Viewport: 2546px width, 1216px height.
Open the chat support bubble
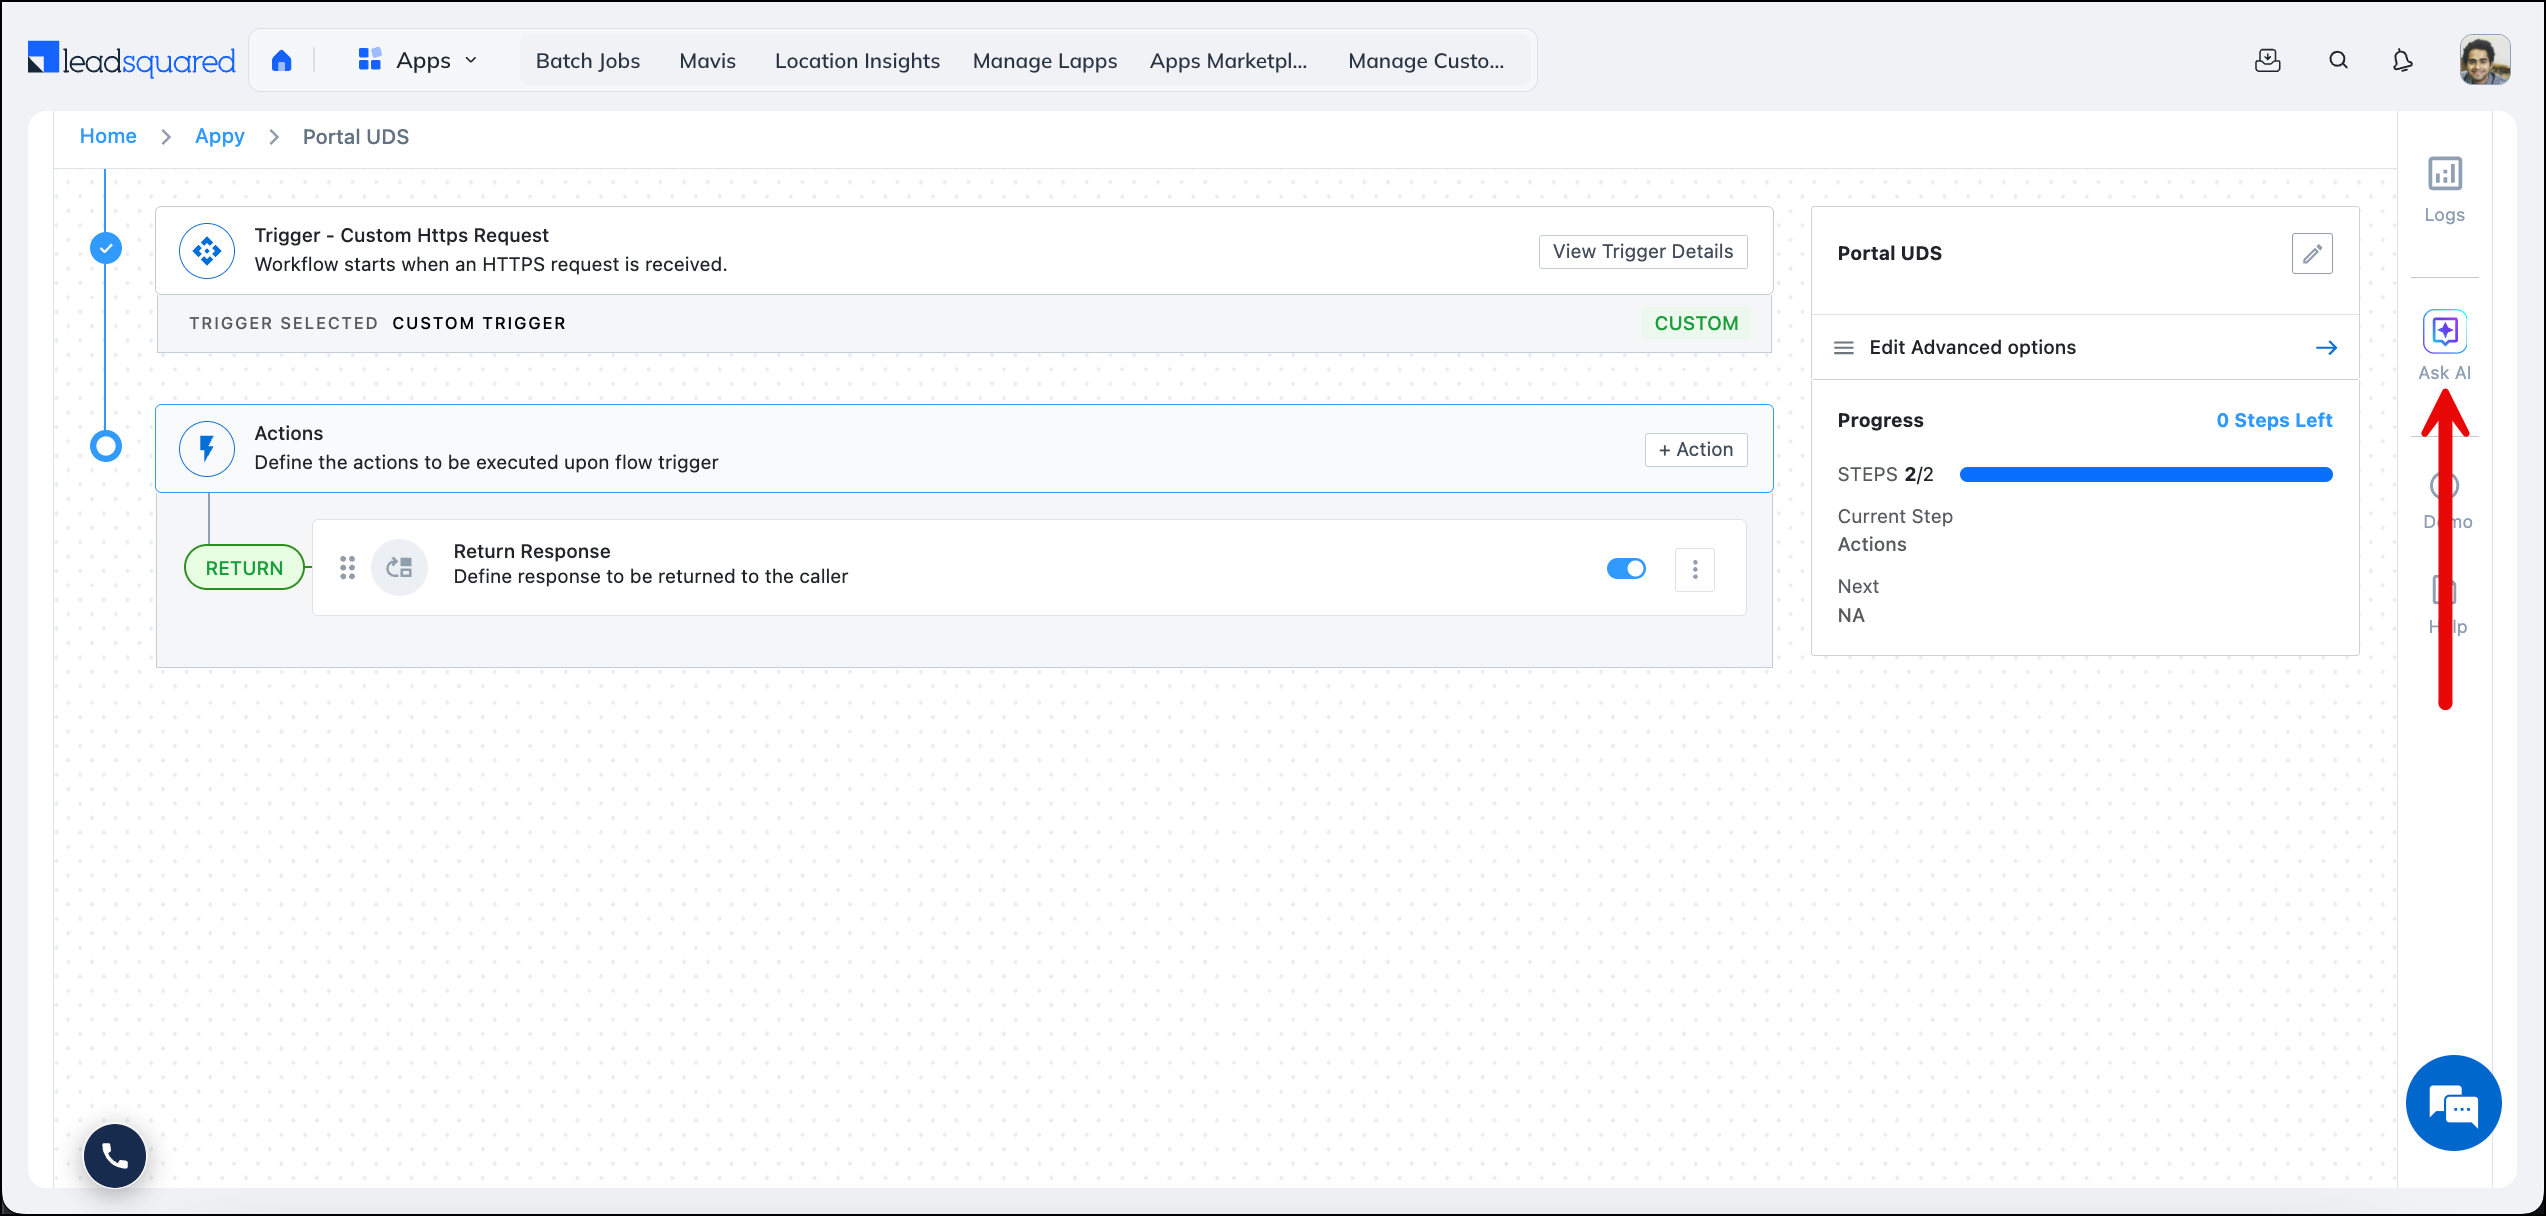(x=2453, y=1103)
